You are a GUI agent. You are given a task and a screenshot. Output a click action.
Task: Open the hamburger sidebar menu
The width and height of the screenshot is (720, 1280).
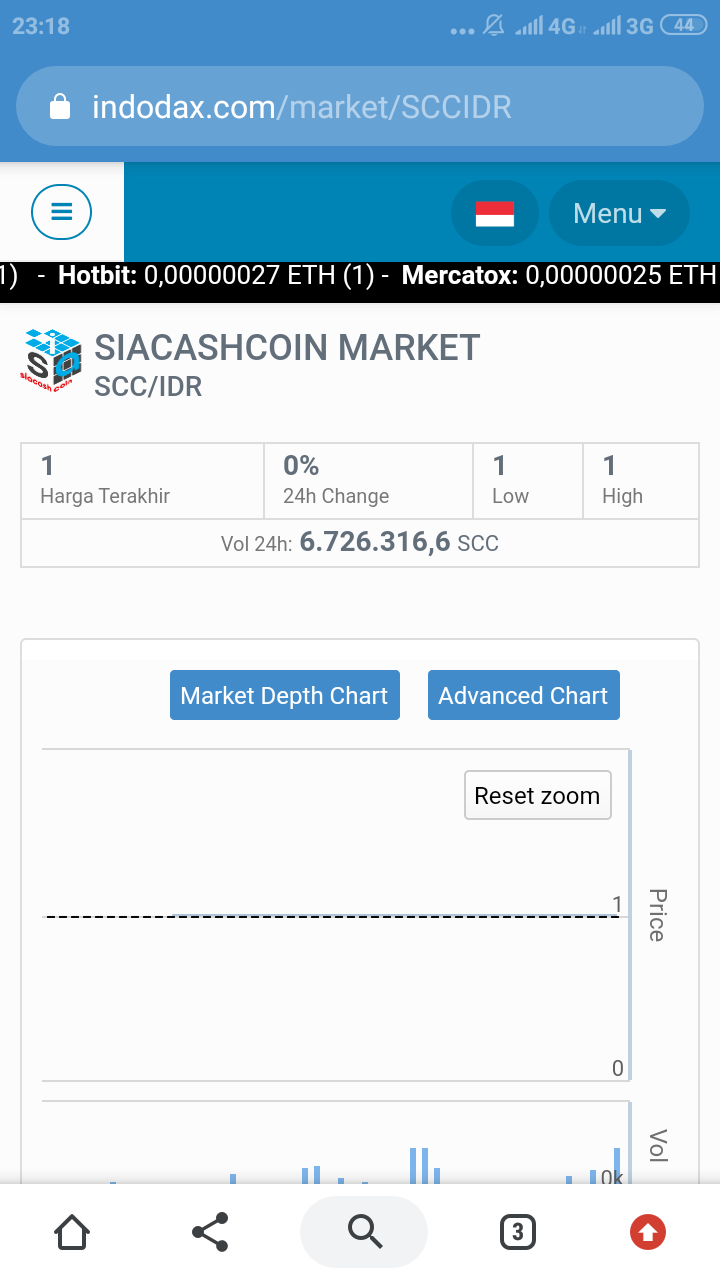(x=61, y=212)
